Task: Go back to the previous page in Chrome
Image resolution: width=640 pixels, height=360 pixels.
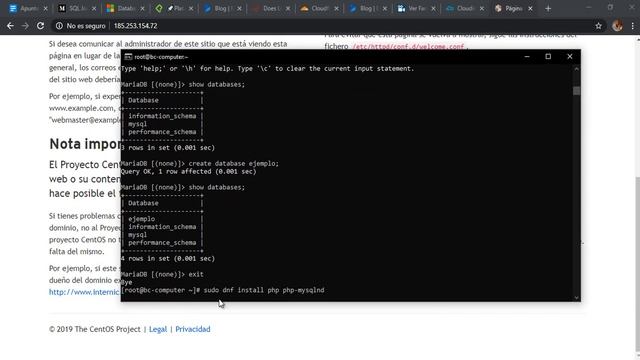Action: 10,26
